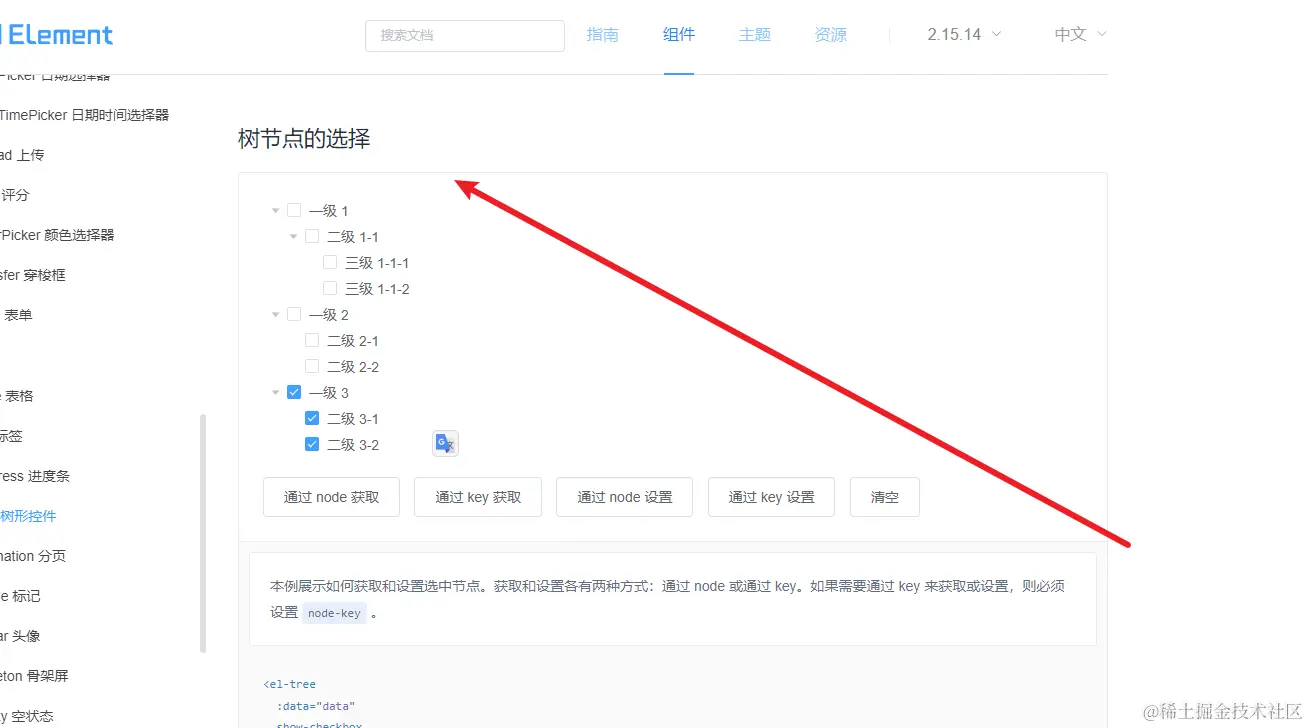Open the 进度条 sidebar item
This screenshot has width=1309, height=728.
(x=35, y=476)
